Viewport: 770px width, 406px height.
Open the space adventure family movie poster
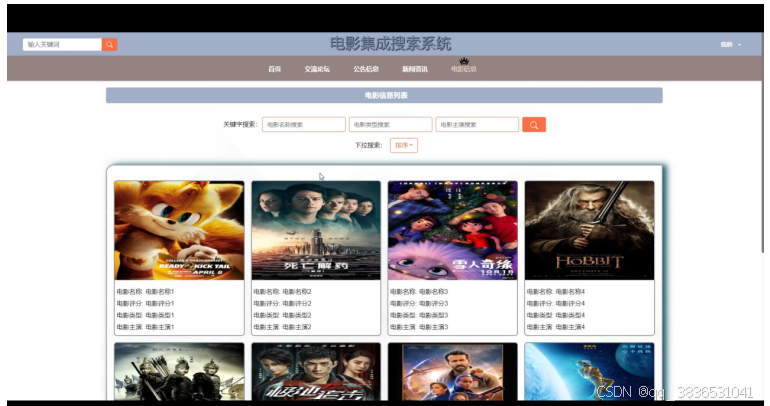pyautogui.click(x=452, y=372)
